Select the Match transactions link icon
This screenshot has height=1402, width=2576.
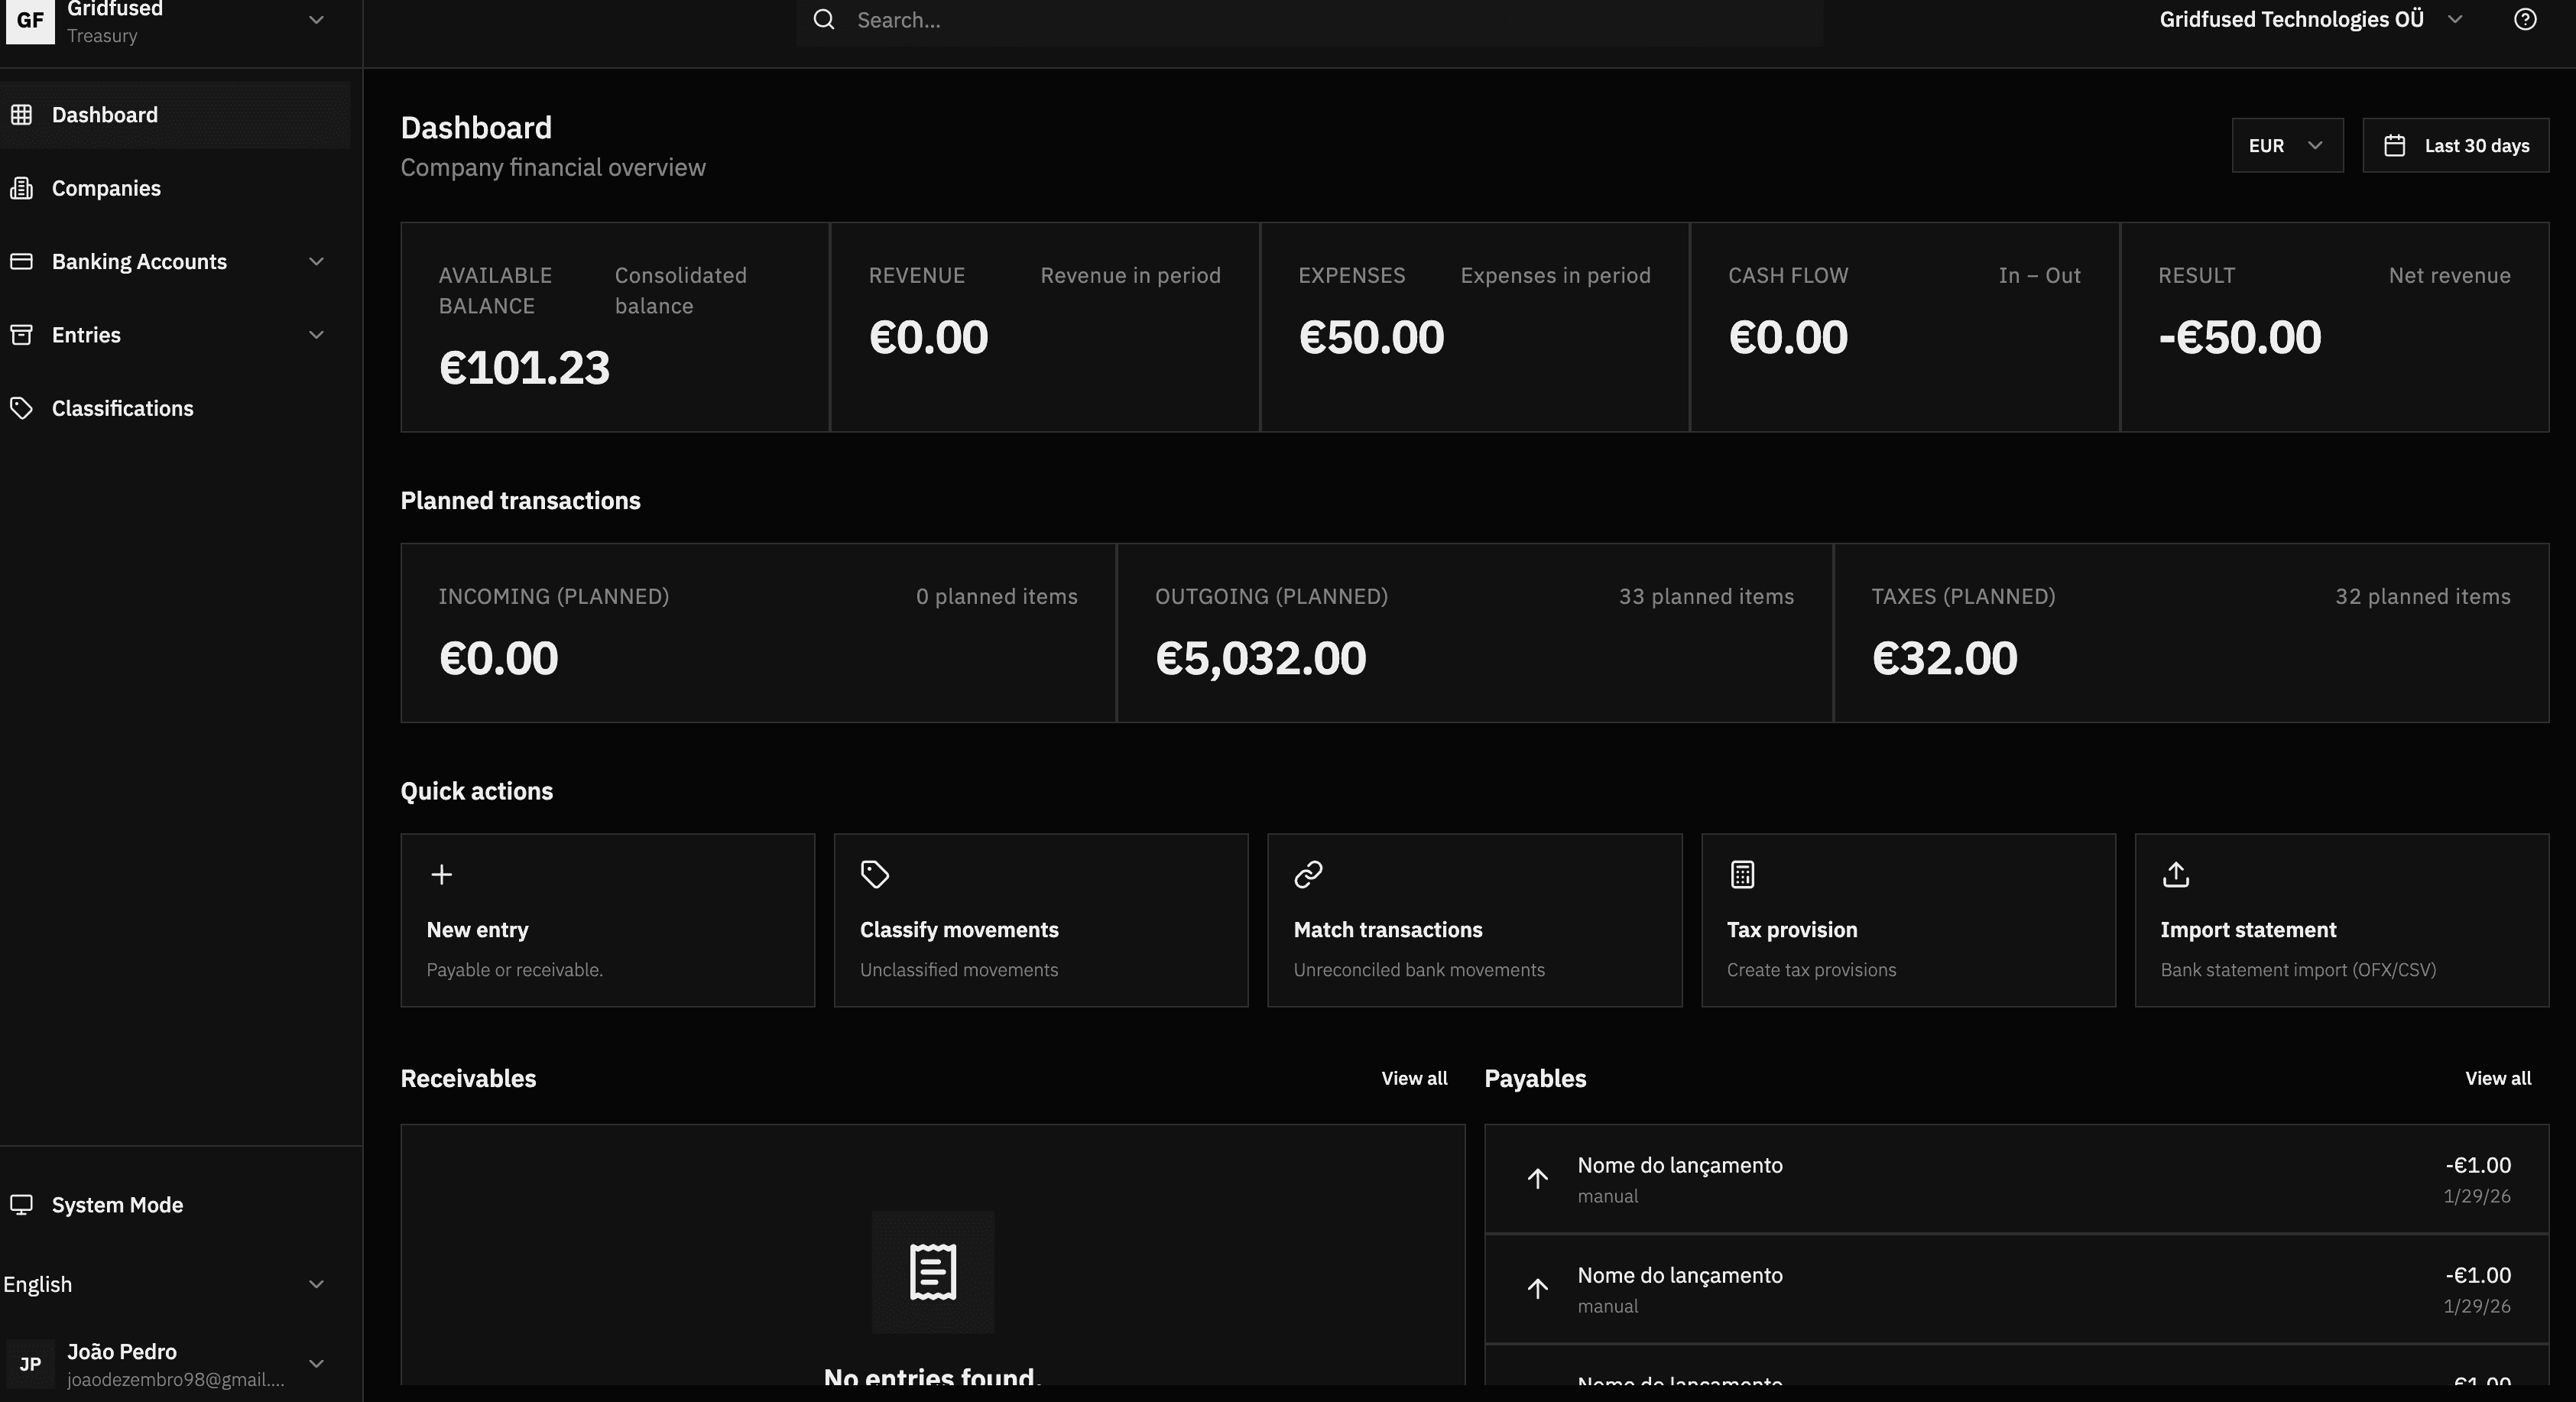1307,875
